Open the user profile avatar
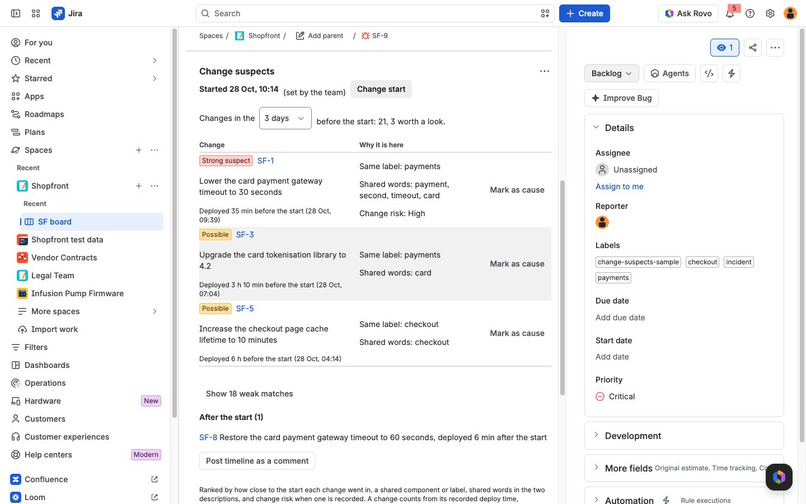This screenshot has width=806, height=504. coord(790,13)
